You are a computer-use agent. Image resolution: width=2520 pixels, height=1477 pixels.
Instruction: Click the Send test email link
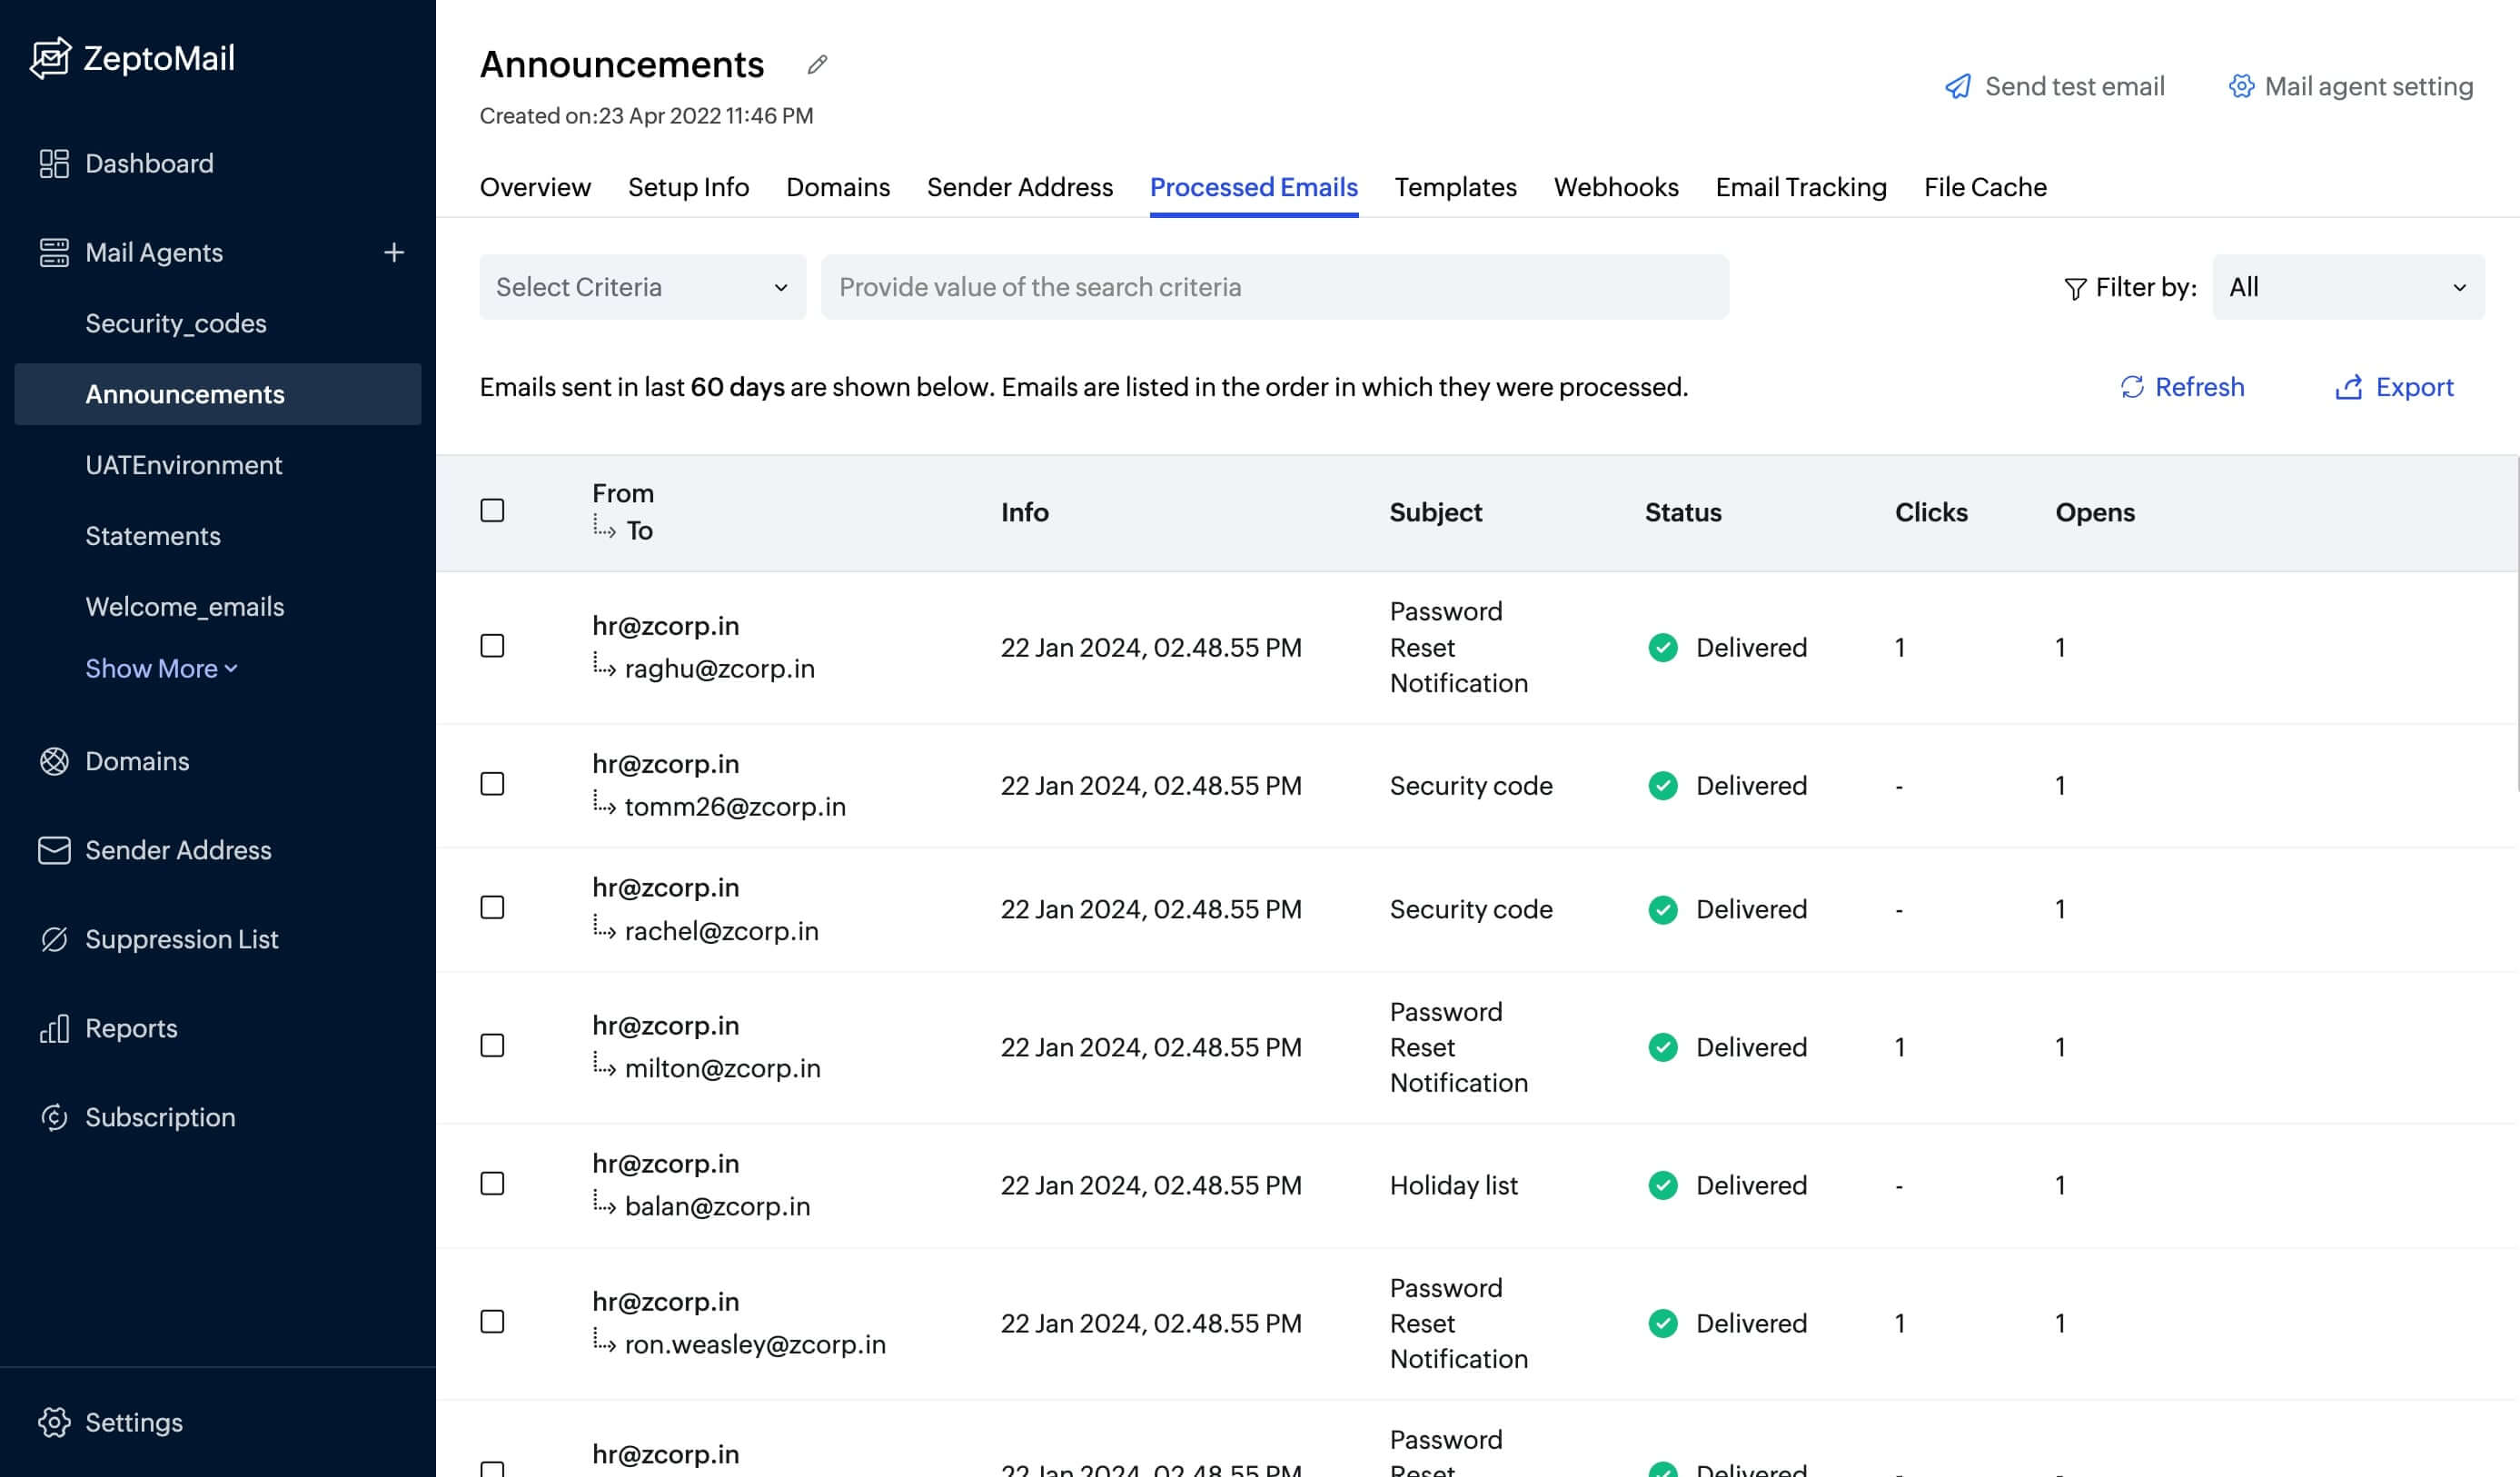2055,87
